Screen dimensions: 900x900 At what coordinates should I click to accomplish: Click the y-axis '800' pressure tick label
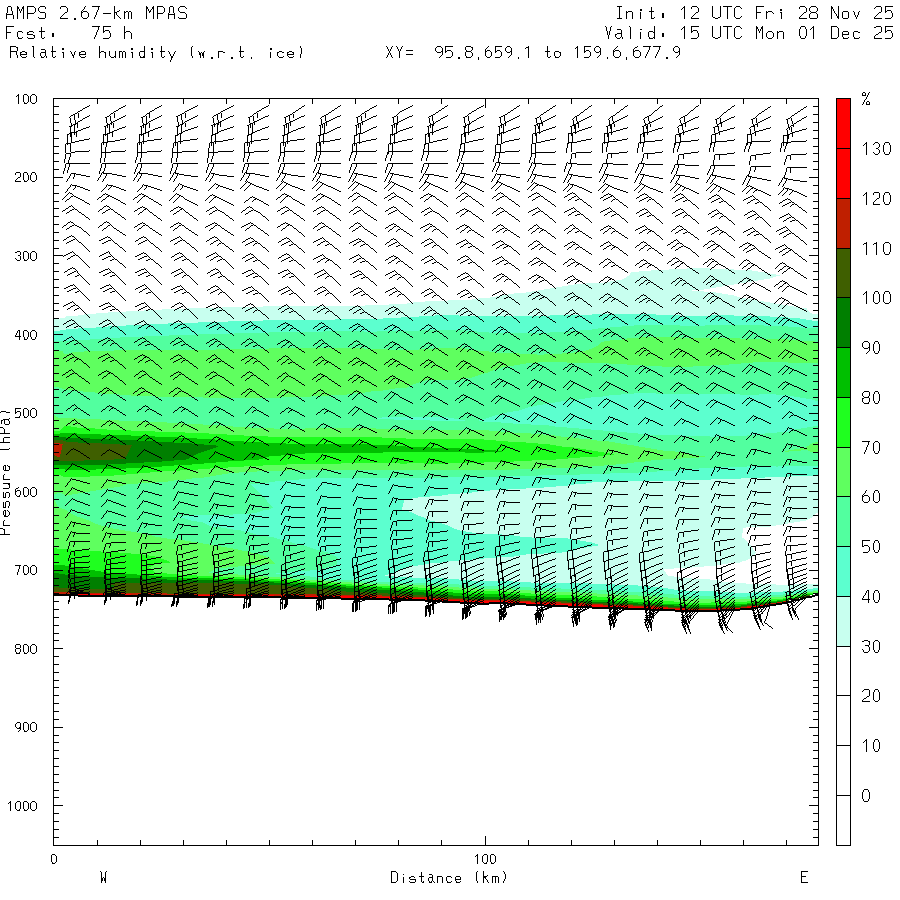[x=26, y=649]
